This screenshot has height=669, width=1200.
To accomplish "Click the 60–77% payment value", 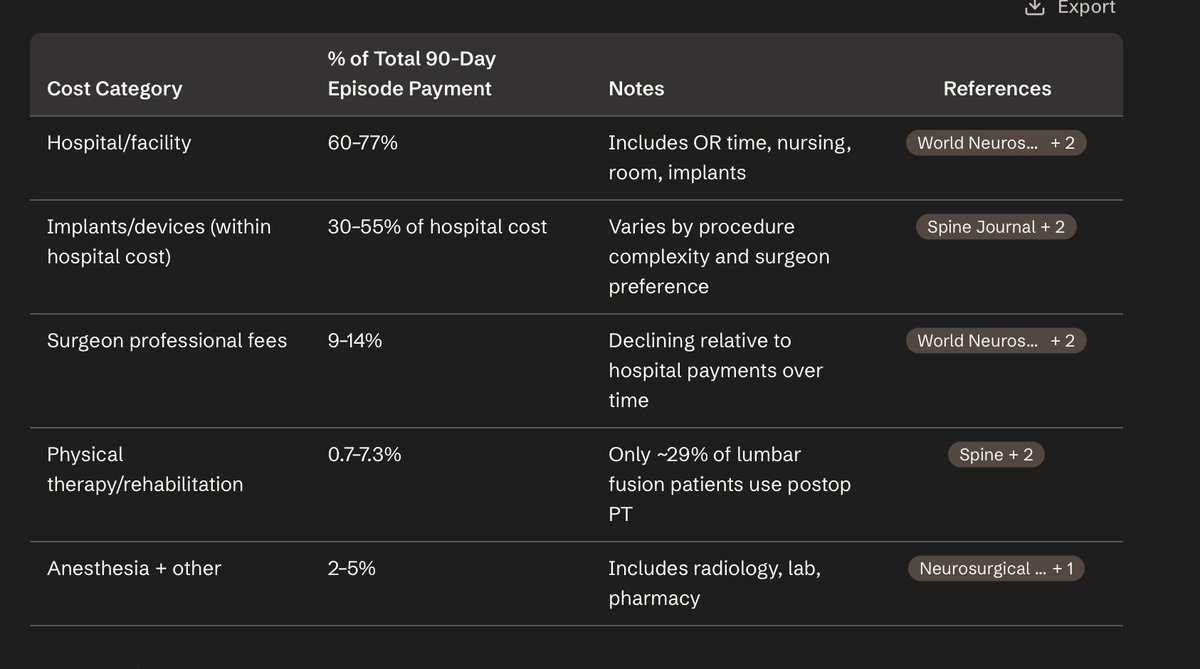I will (x=363, y=143).
